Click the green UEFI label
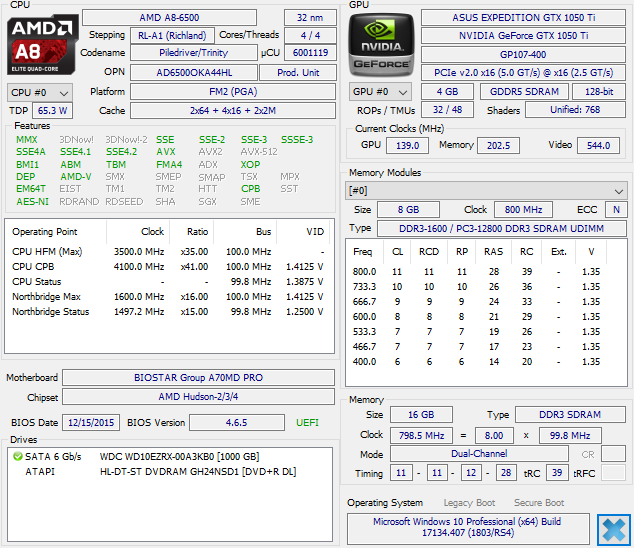Image resolution: width=634 pixels, height=548 pixels. [307, 423]
